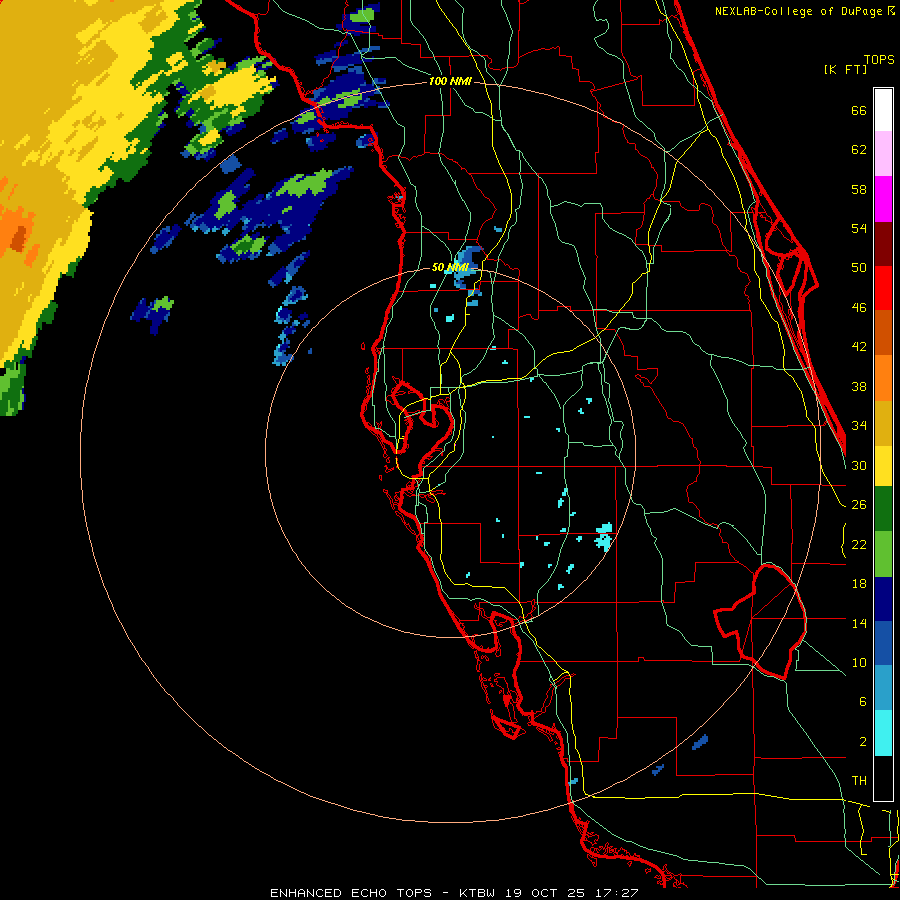This screenshot has height=900, width=900.
Task: Click the 38 legend value
Action: coord(859,386)
